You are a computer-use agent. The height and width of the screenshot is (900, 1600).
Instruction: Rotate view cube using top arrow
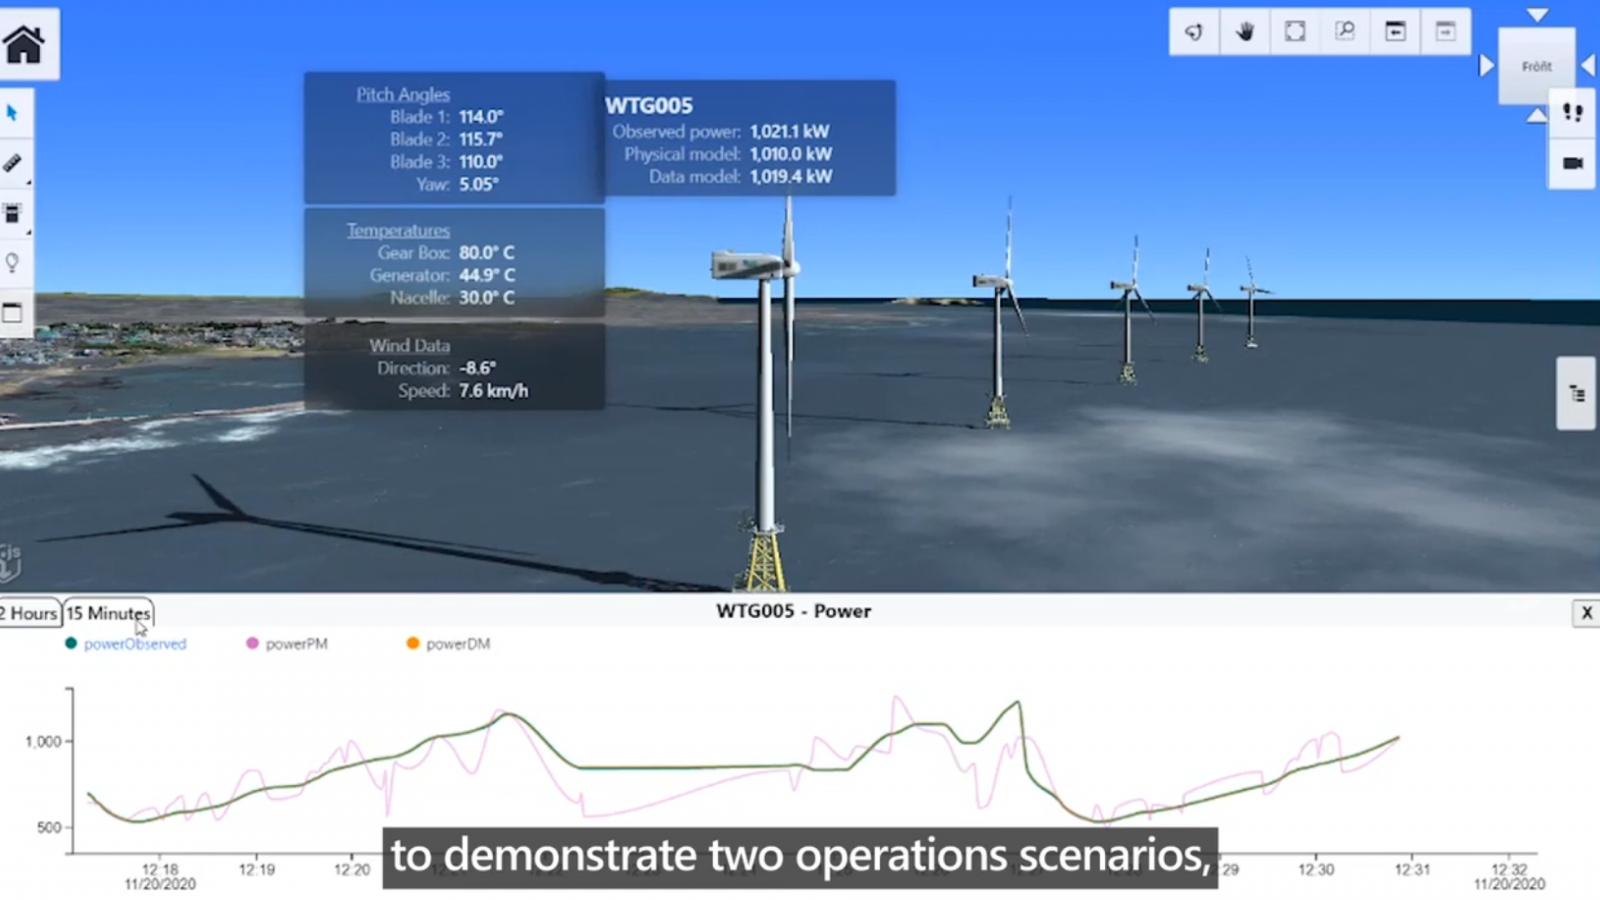tap(1537, 15)
